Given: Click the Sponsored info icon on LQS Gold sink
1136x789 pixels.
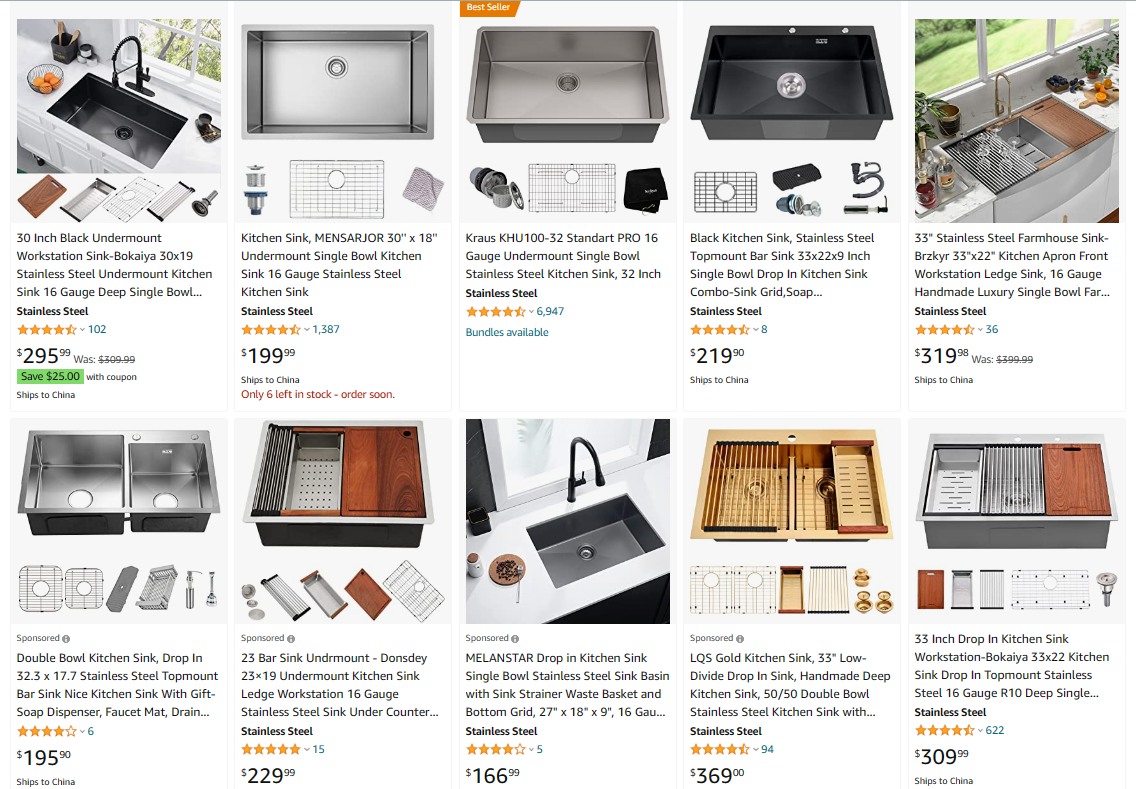Looking at the screenshot, I should [x=740, y=639].
